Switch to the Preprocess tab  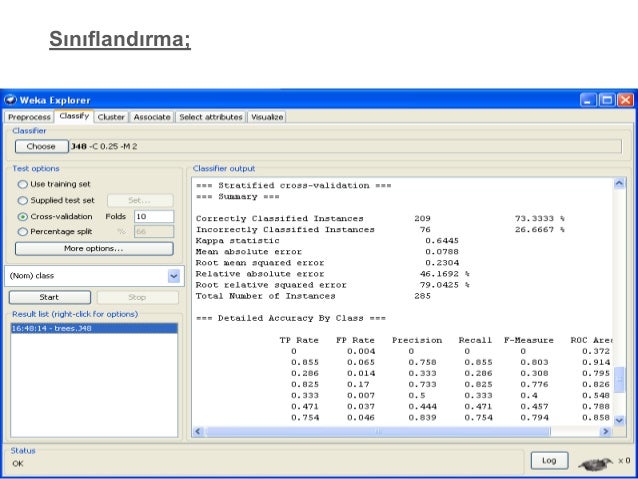(x=28, y=117)
